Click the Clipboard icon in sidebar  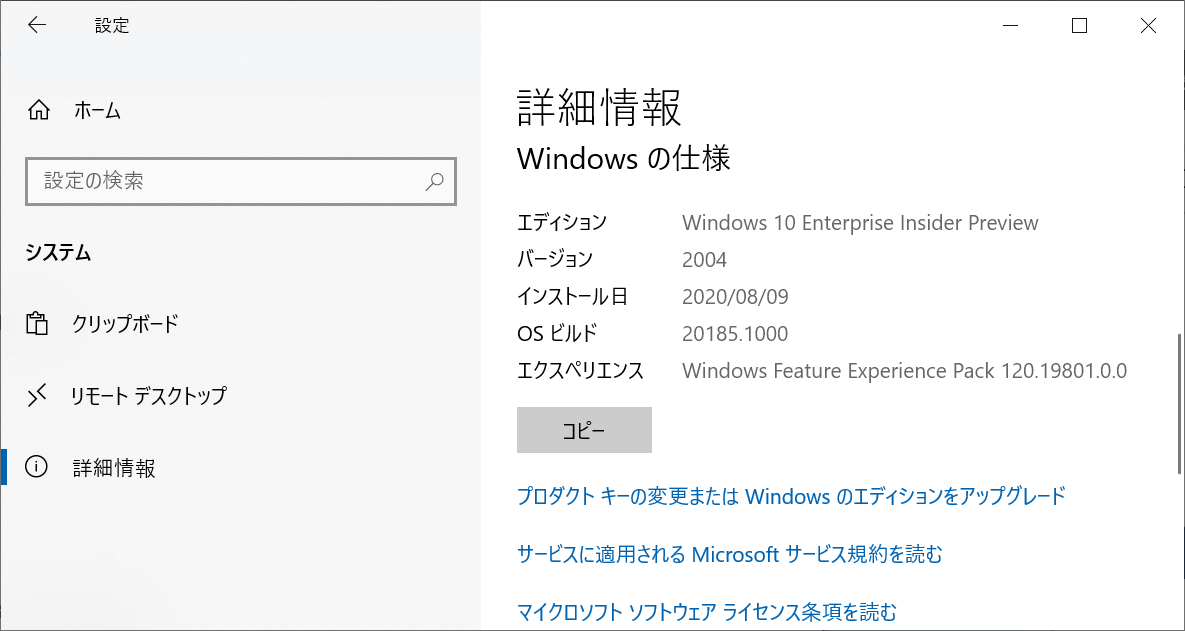37,323
